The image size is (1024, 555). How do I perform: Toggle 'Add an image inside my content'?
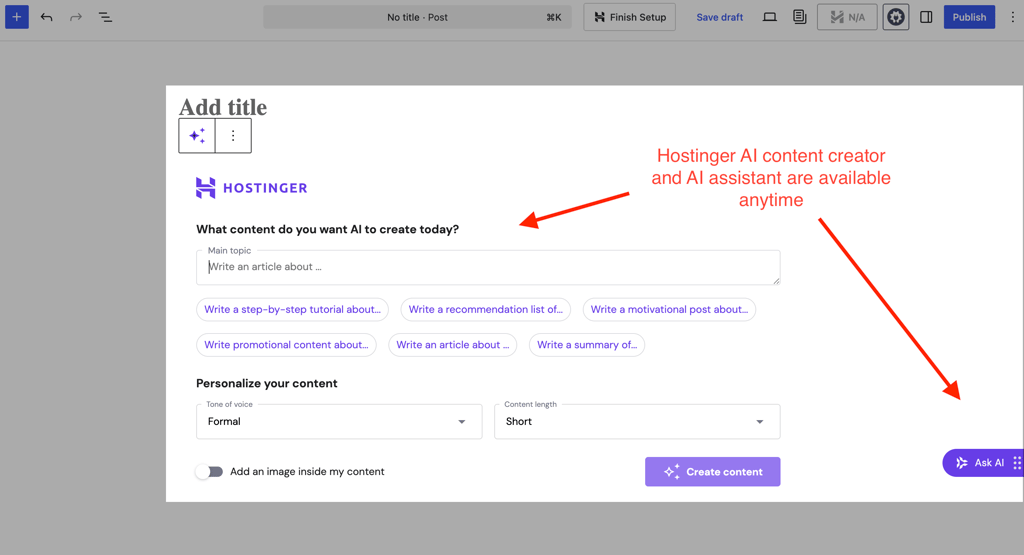click(210, 471)
